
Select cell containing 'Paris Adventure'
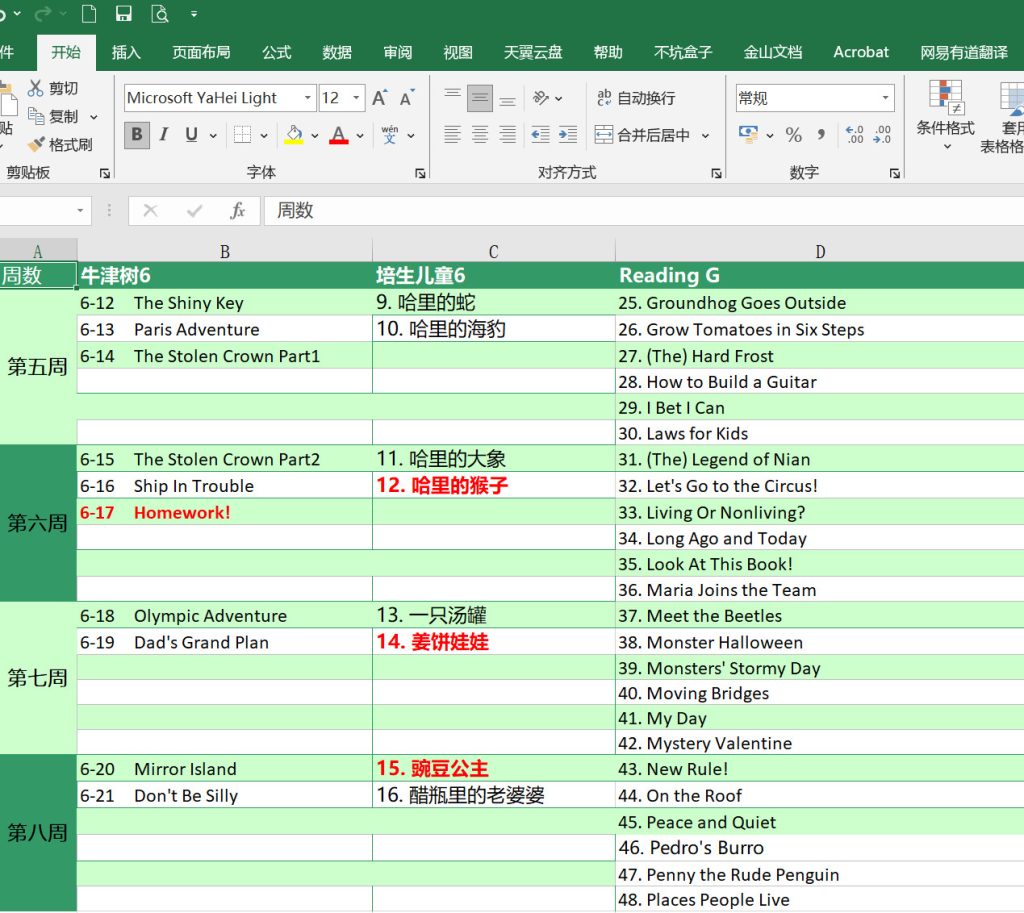(224, 329)
